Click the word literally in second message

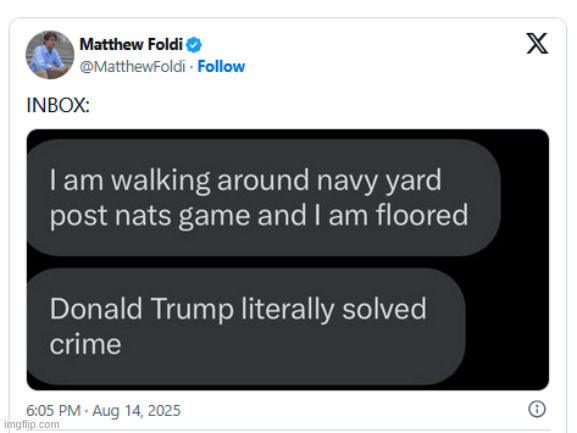(288, 309)
